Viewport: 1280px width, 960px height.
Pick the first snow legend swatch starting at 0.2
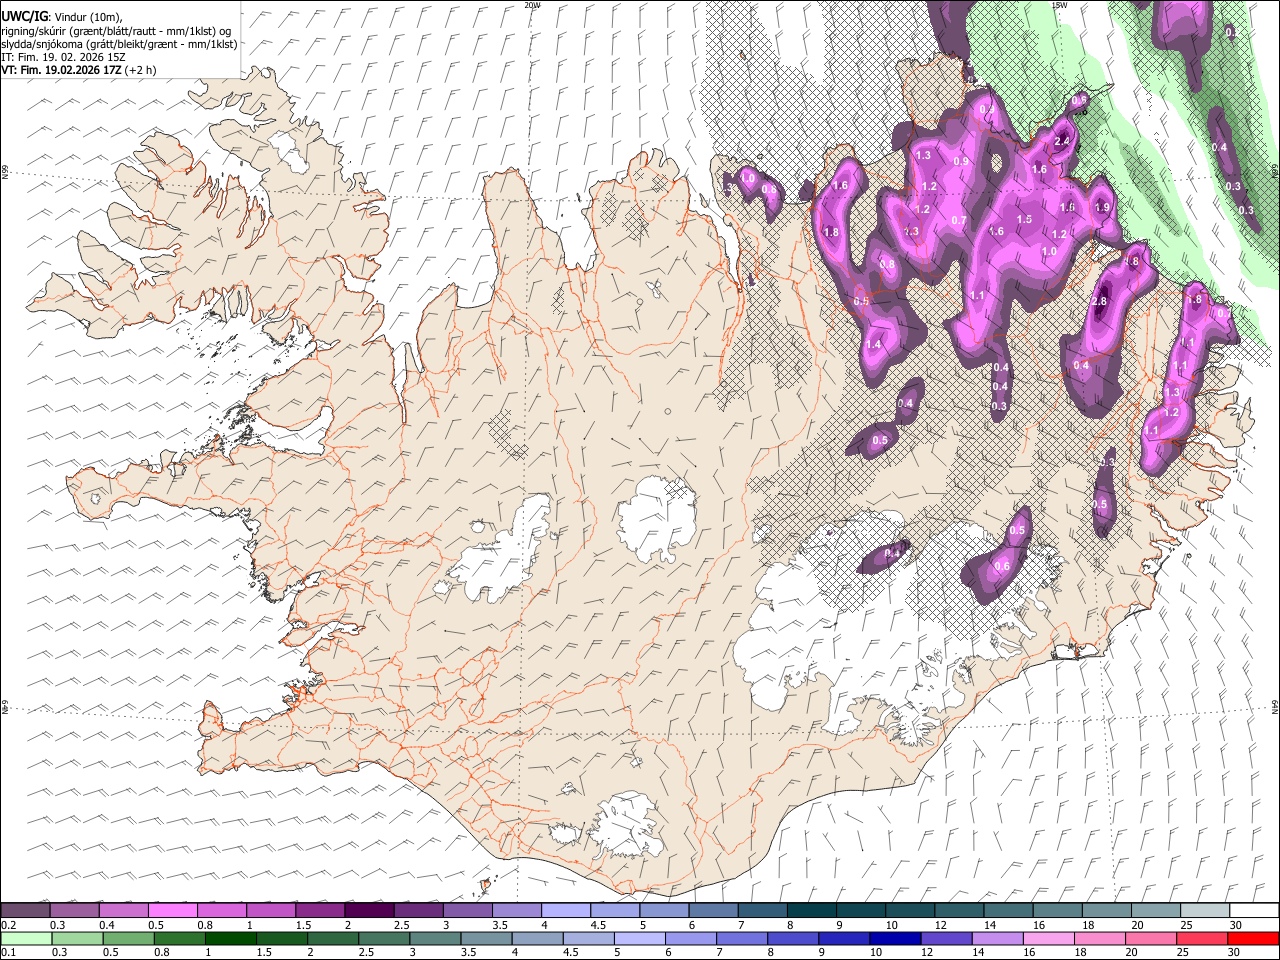coord(26,911)
